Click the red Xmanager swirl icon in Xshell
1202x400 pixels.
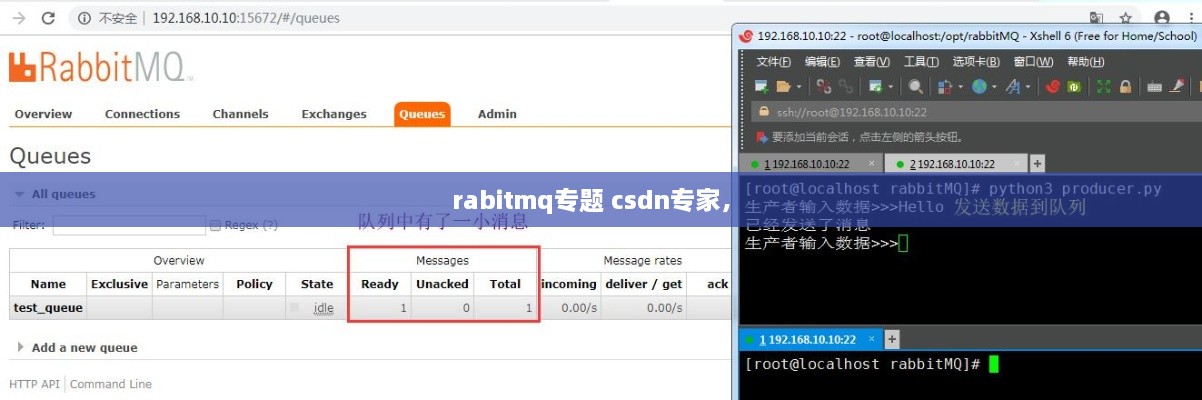1053,87
